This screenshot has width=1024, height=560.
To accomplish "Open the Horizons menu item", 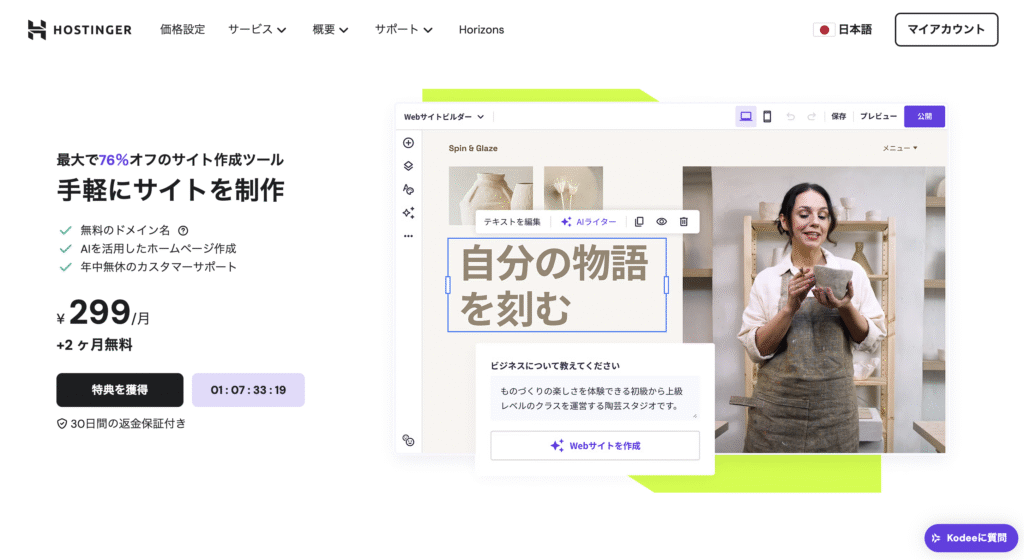I will 481,30.
